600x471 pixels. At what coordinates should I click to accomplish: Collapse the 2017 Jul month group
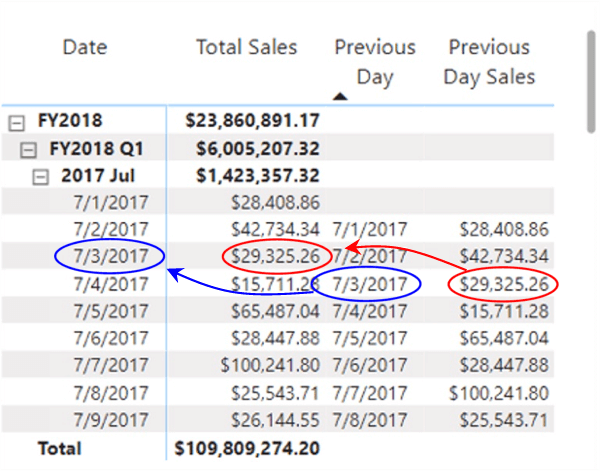tap(41, 176)
